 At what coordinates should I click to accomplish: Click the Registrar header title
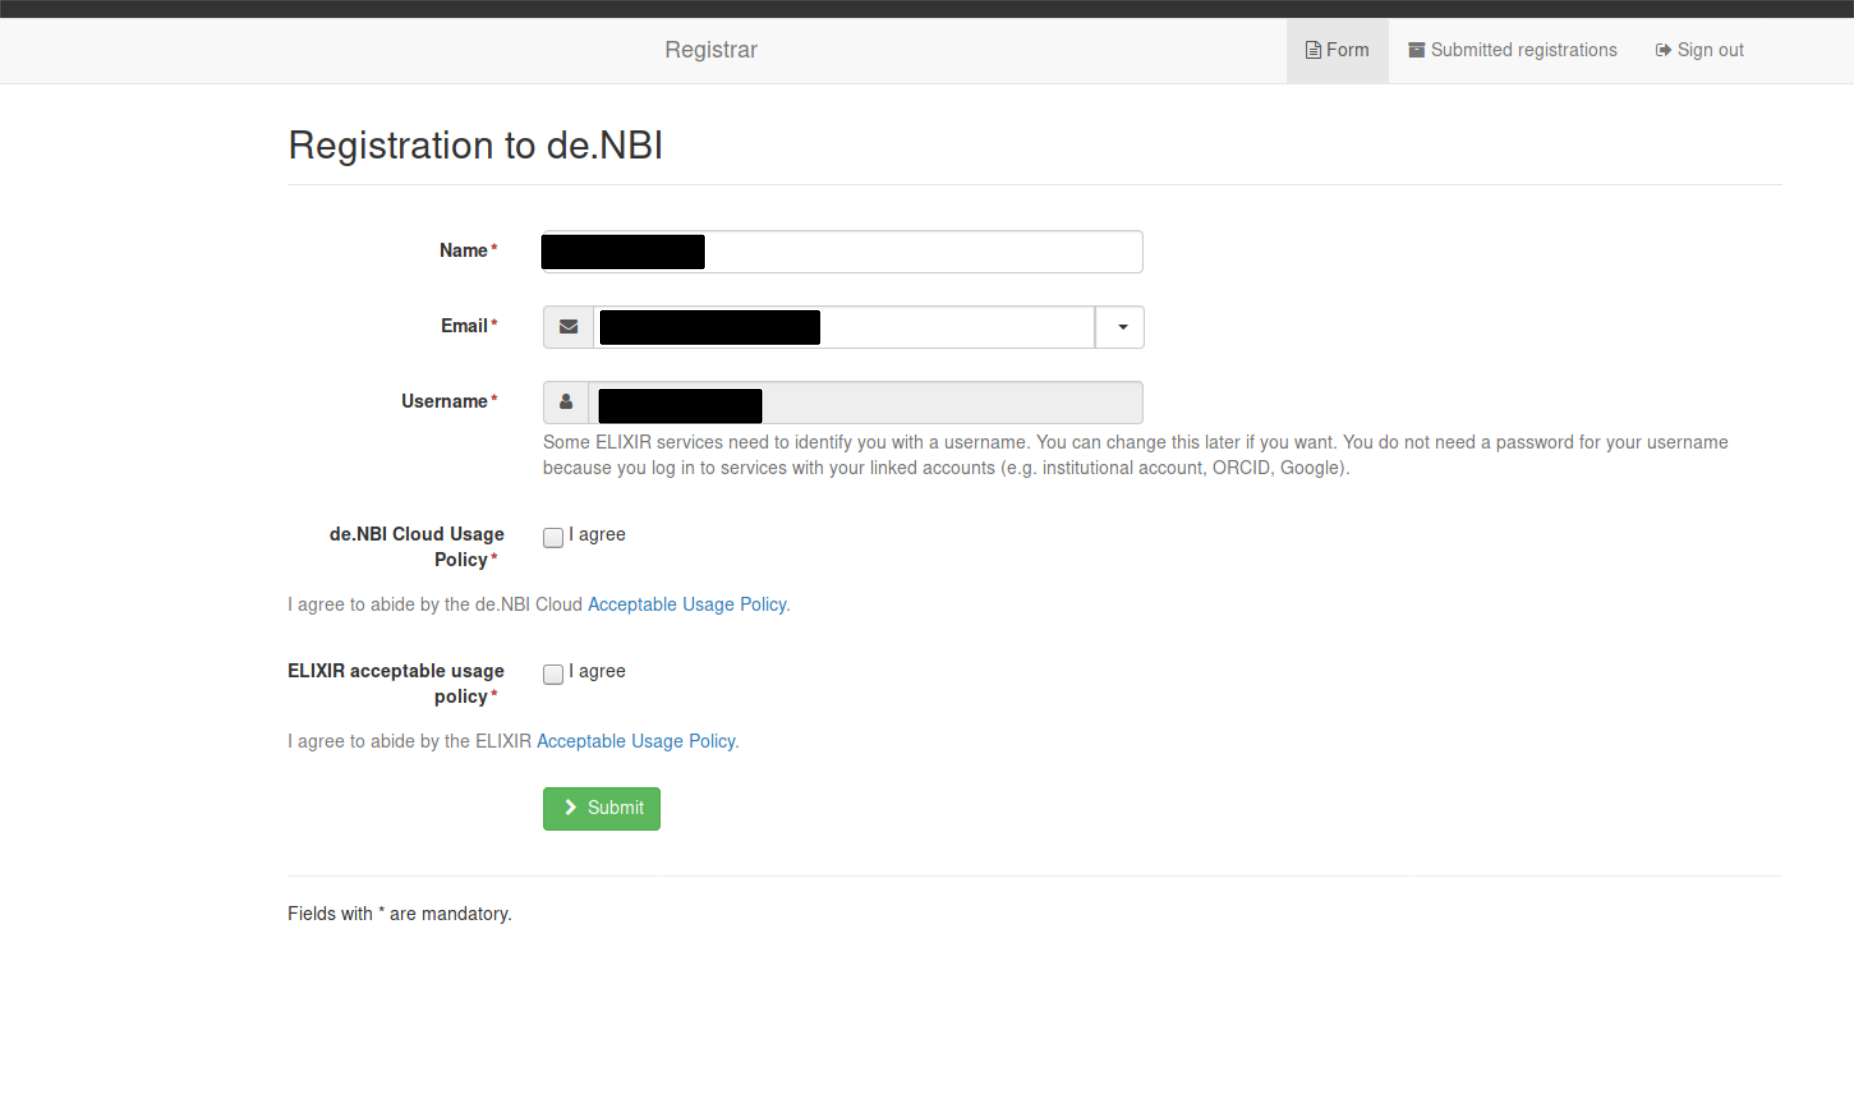pyautogui.click(x=711, y=50)
